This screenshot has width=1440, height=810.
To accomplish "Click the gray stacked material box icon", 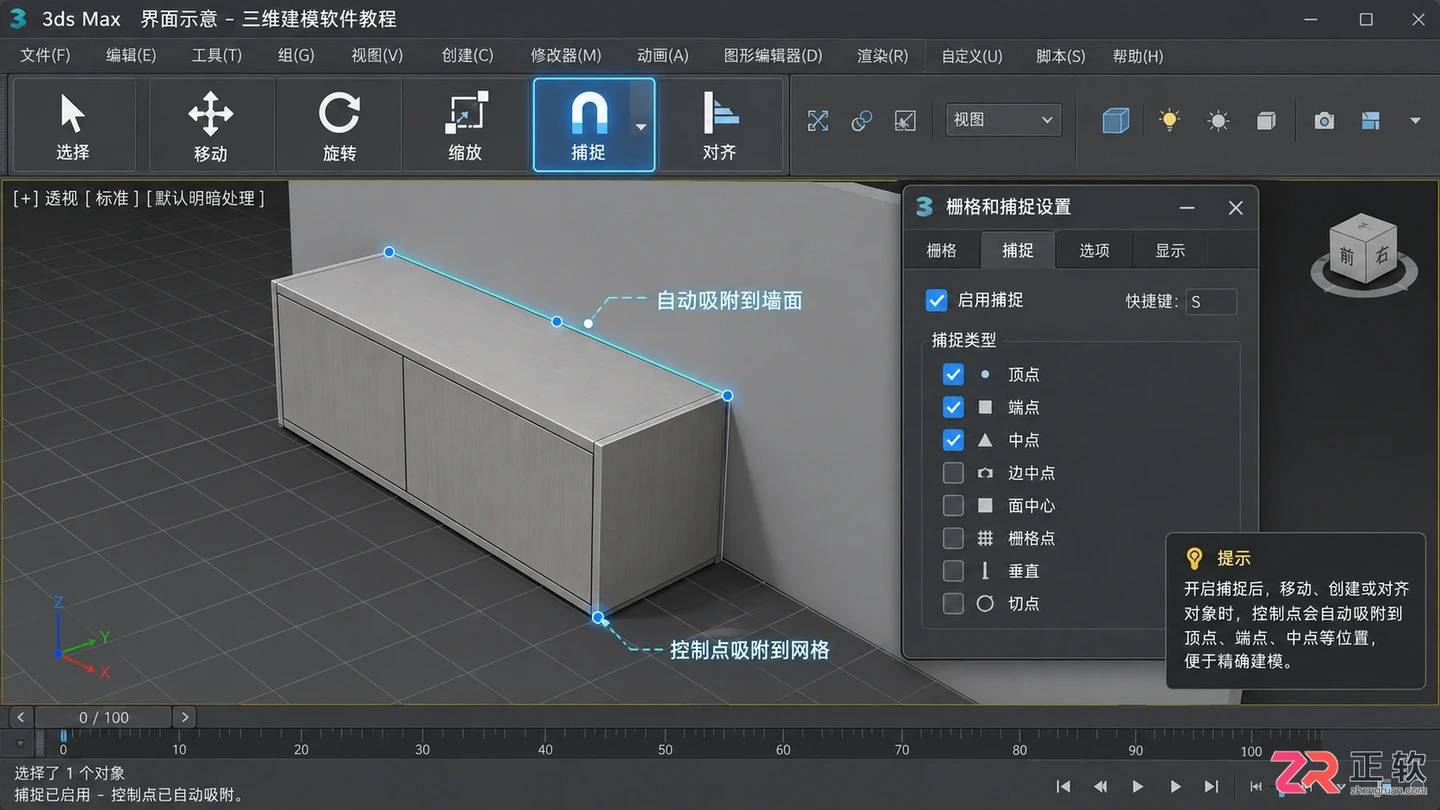I will tap(1266, 121).
